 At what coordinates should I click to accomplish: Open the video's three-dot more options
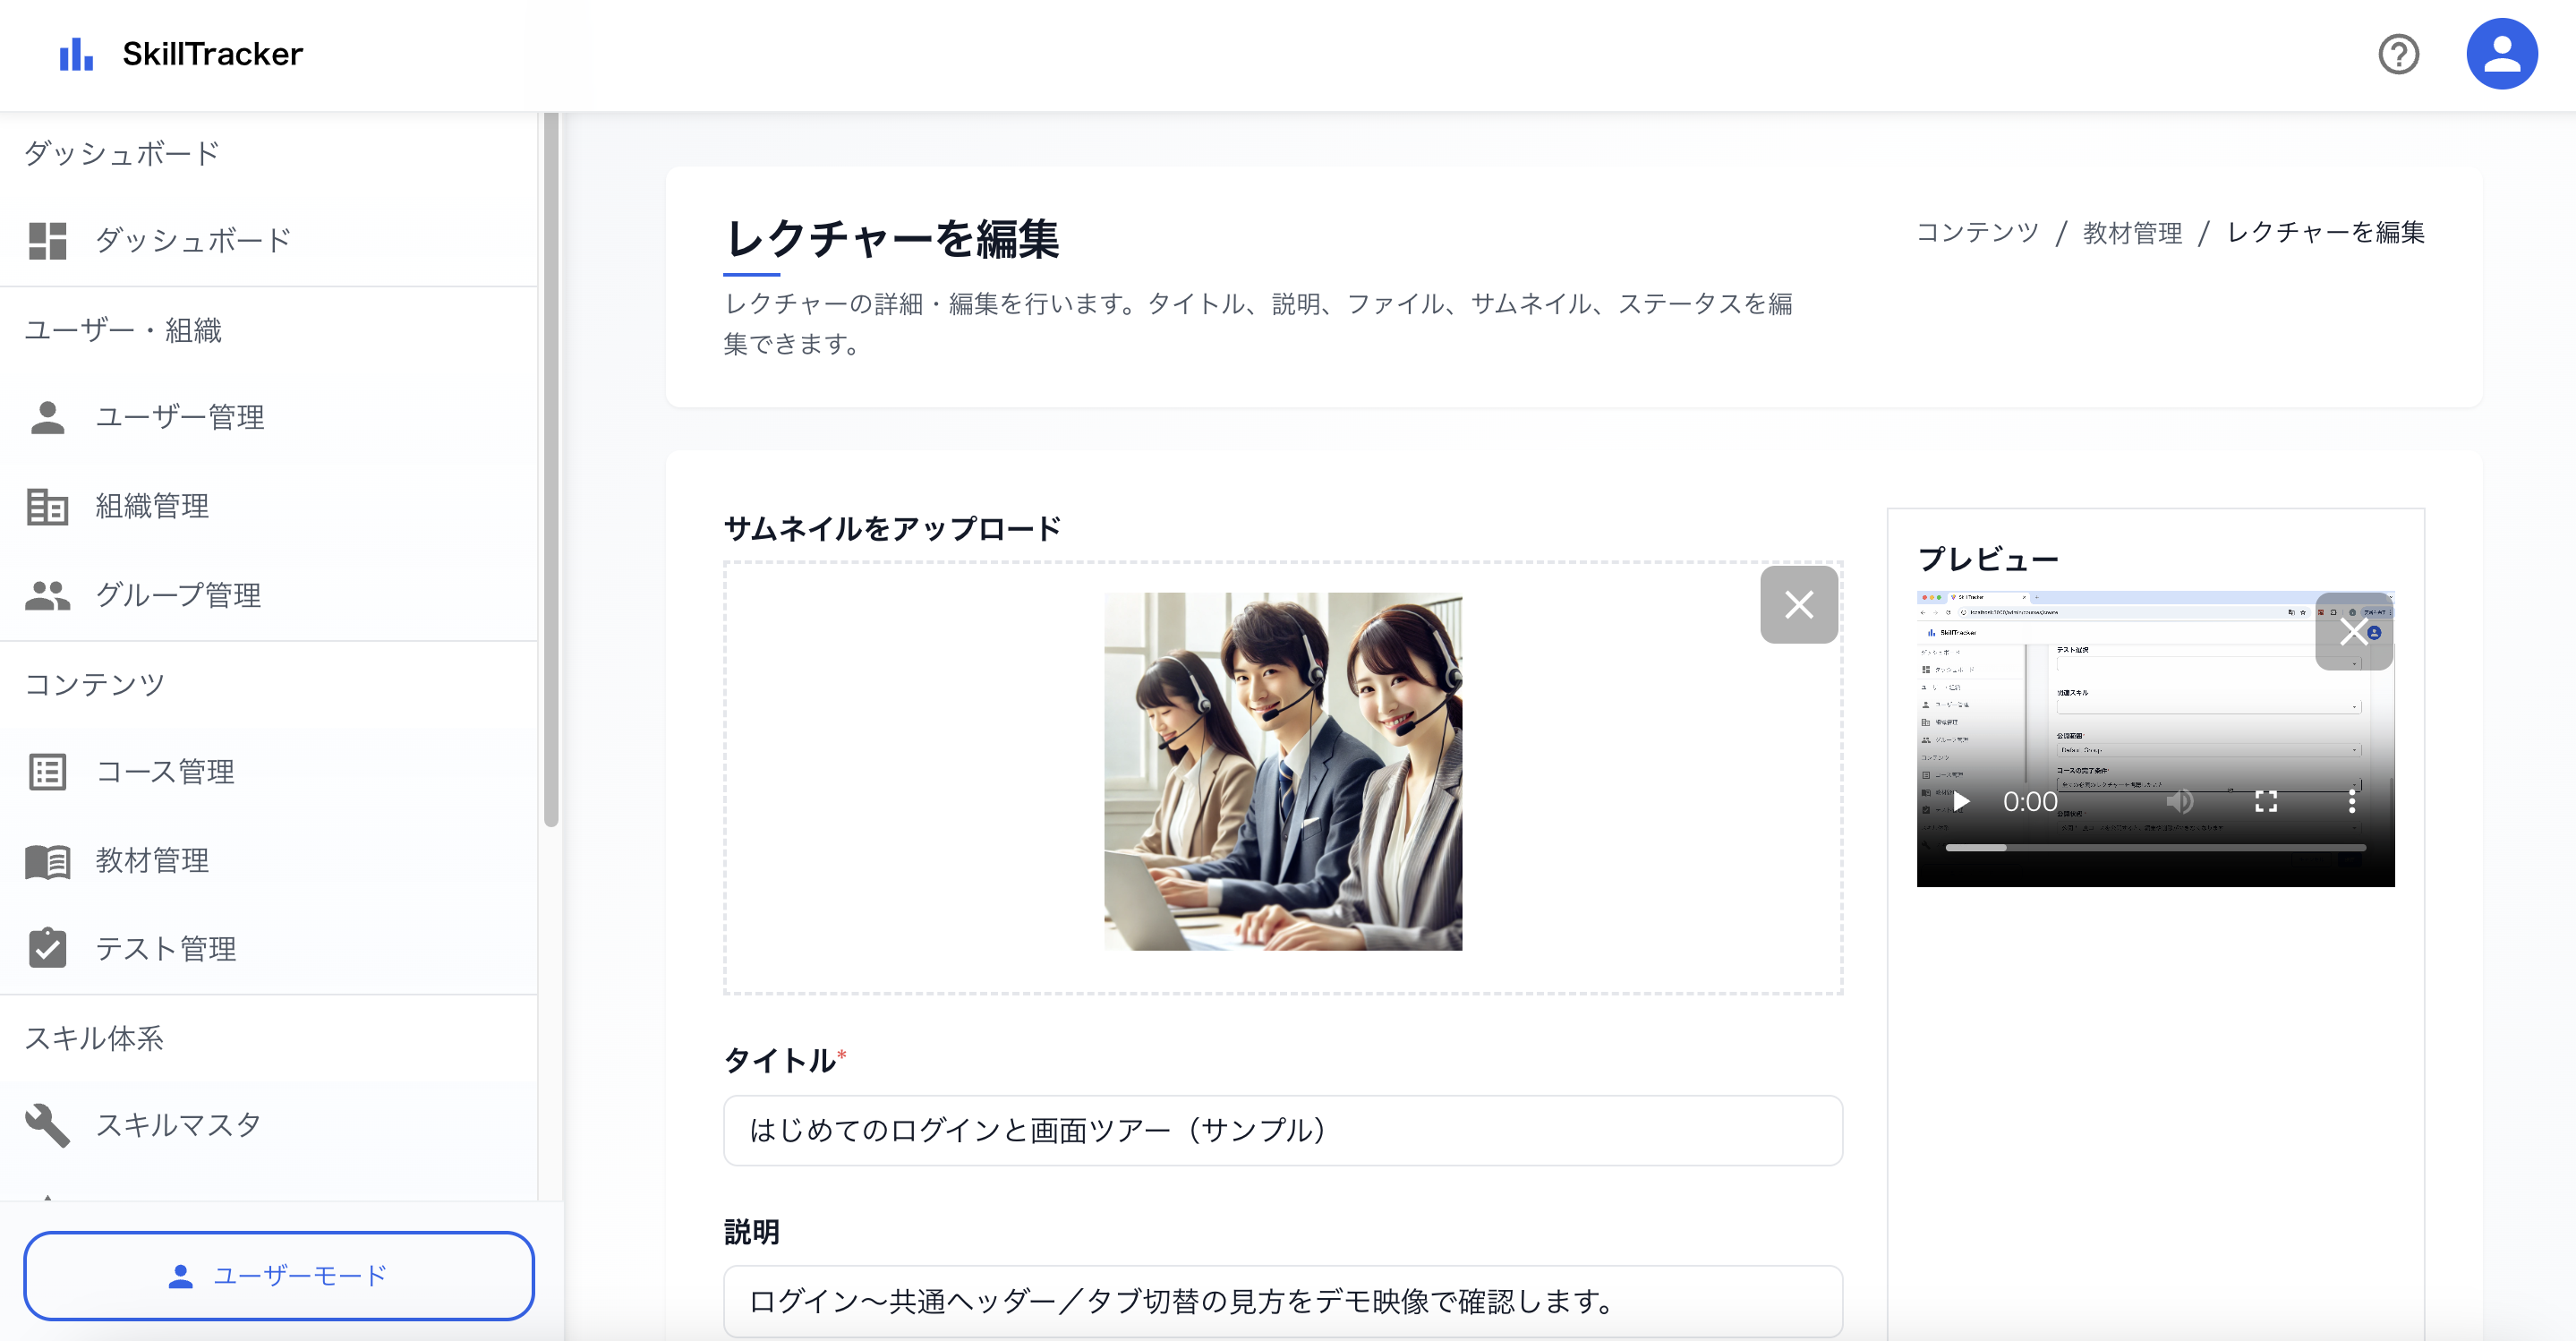pyautogui.click(x=2351, y=801)
